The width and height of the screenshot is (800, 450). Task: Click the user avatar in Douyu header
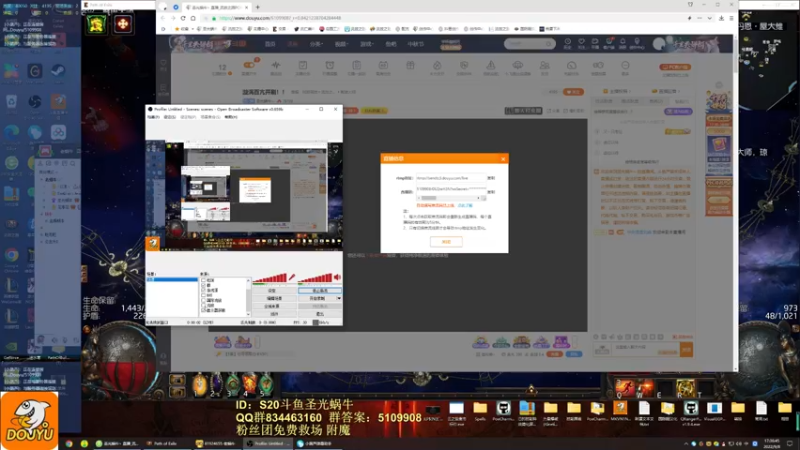pos(659,44)
